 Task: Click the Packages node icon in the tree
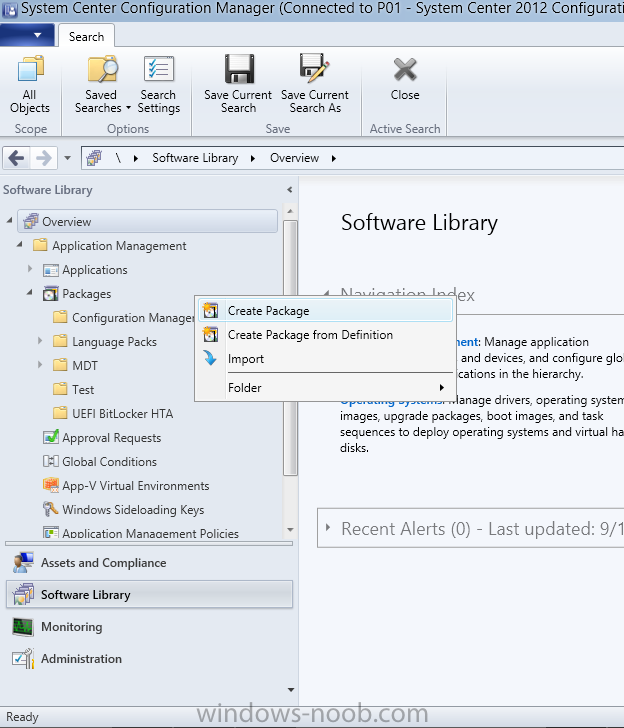(51, 293)
